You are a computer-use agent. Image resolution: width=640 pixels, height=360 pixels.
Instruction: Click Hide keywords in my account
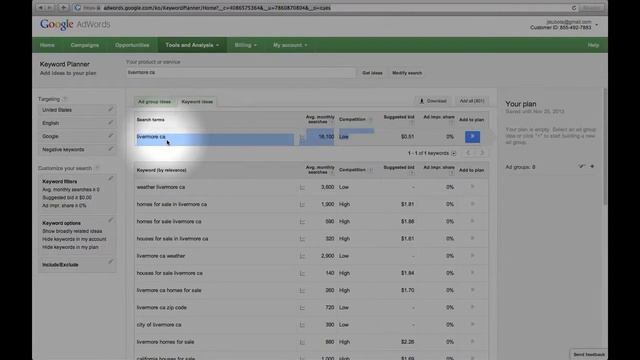(74, 239)
